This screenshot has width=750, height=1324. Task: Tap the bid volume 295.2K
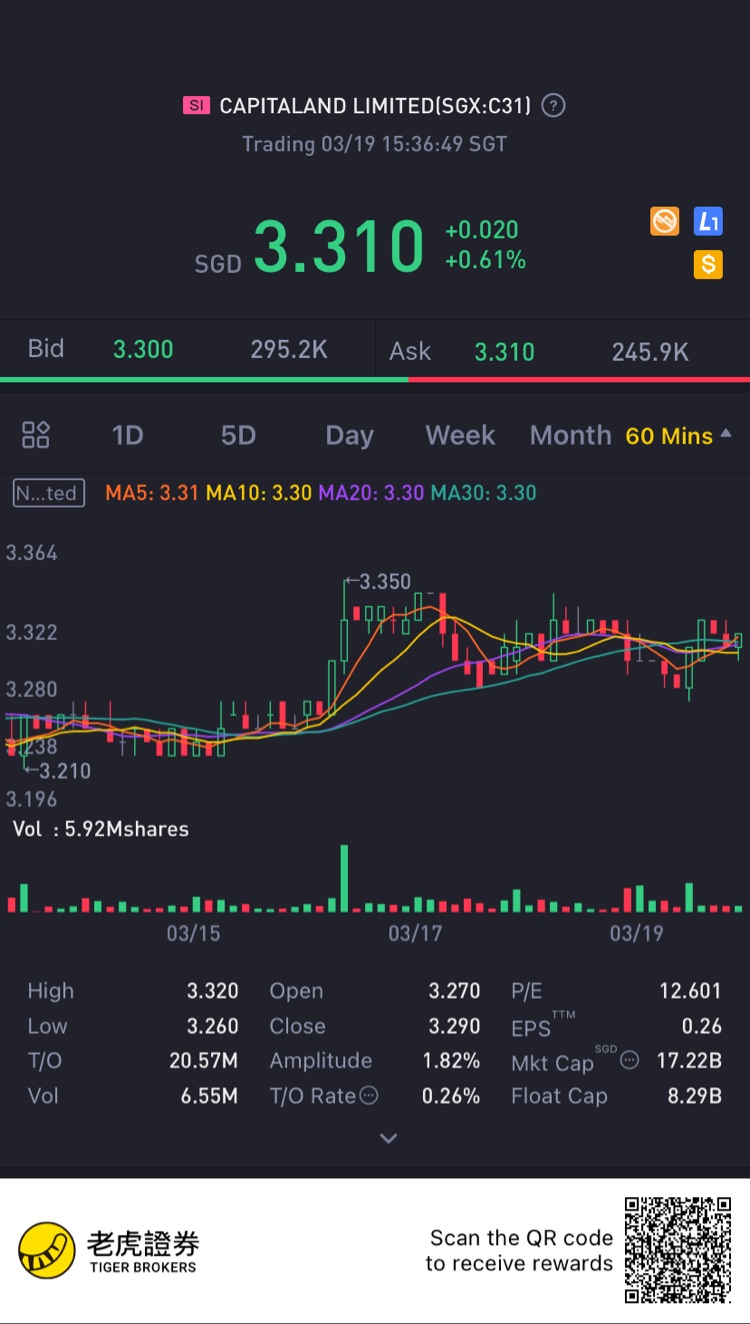point(289,349)
